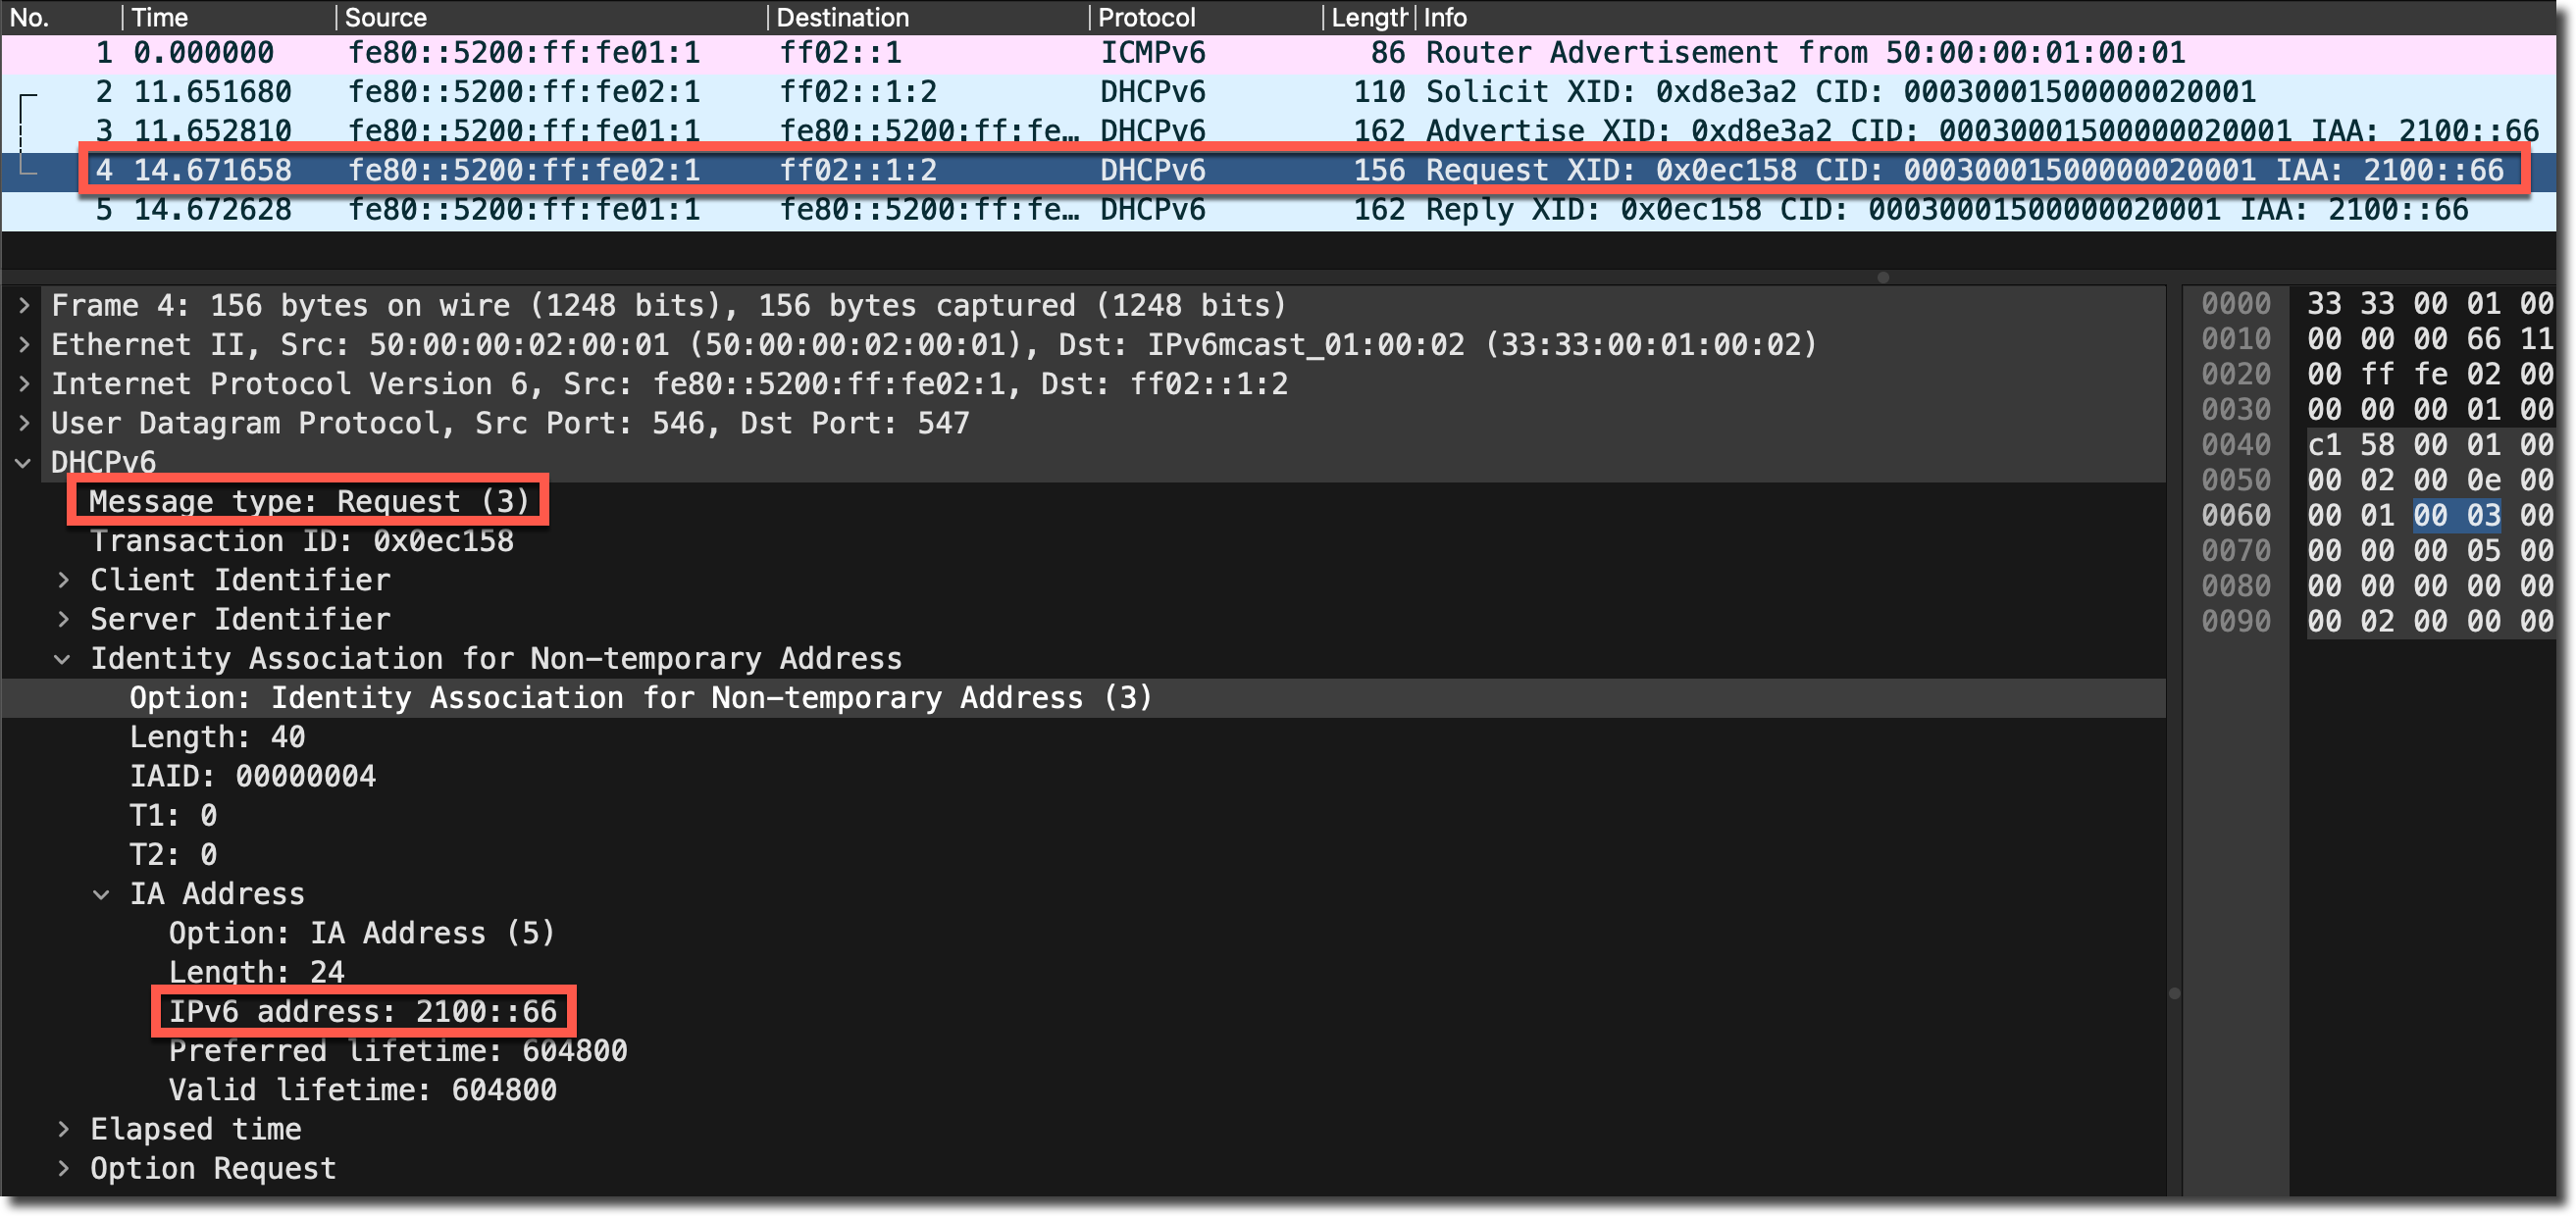
Task: Click the Source column header
Action: (386, 17)
